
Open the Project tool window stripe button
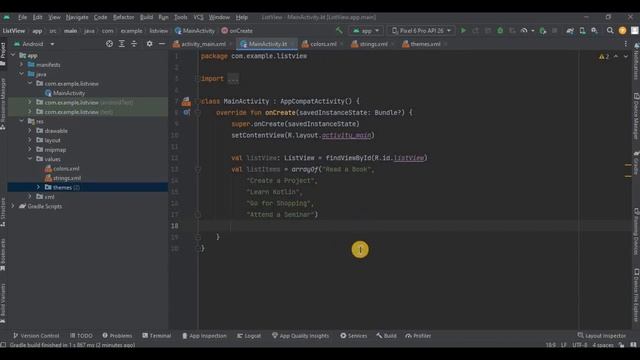click(x=3, y=54)
